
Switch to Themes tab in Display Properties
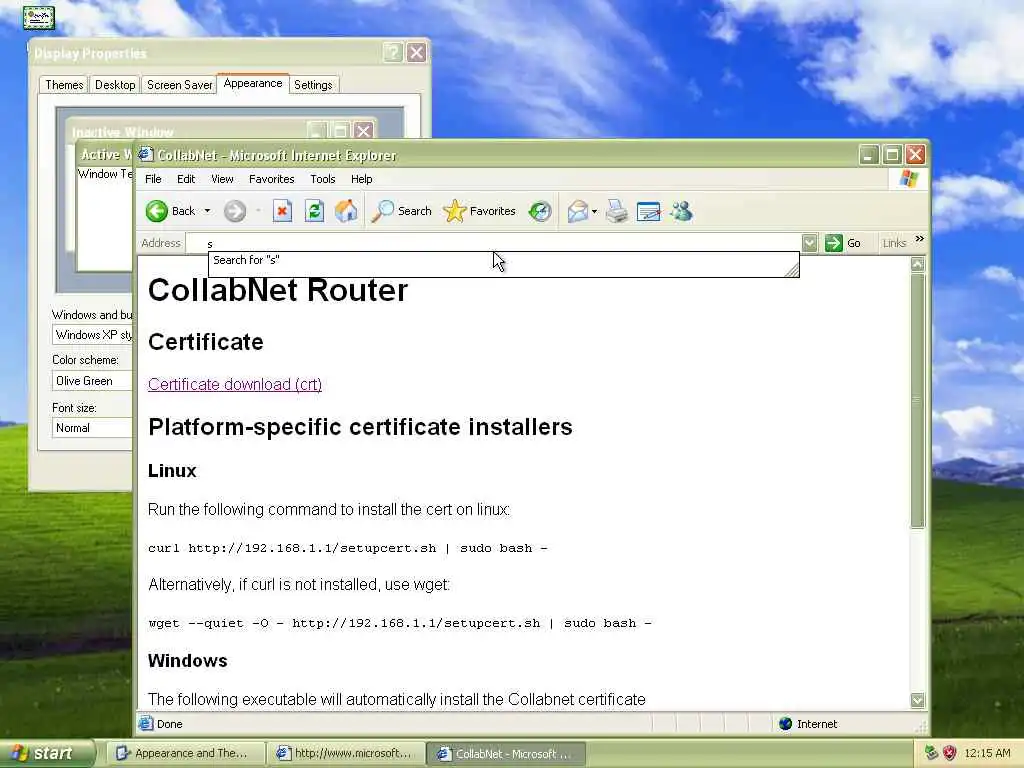pyautogui.click(x=64, y=85)
